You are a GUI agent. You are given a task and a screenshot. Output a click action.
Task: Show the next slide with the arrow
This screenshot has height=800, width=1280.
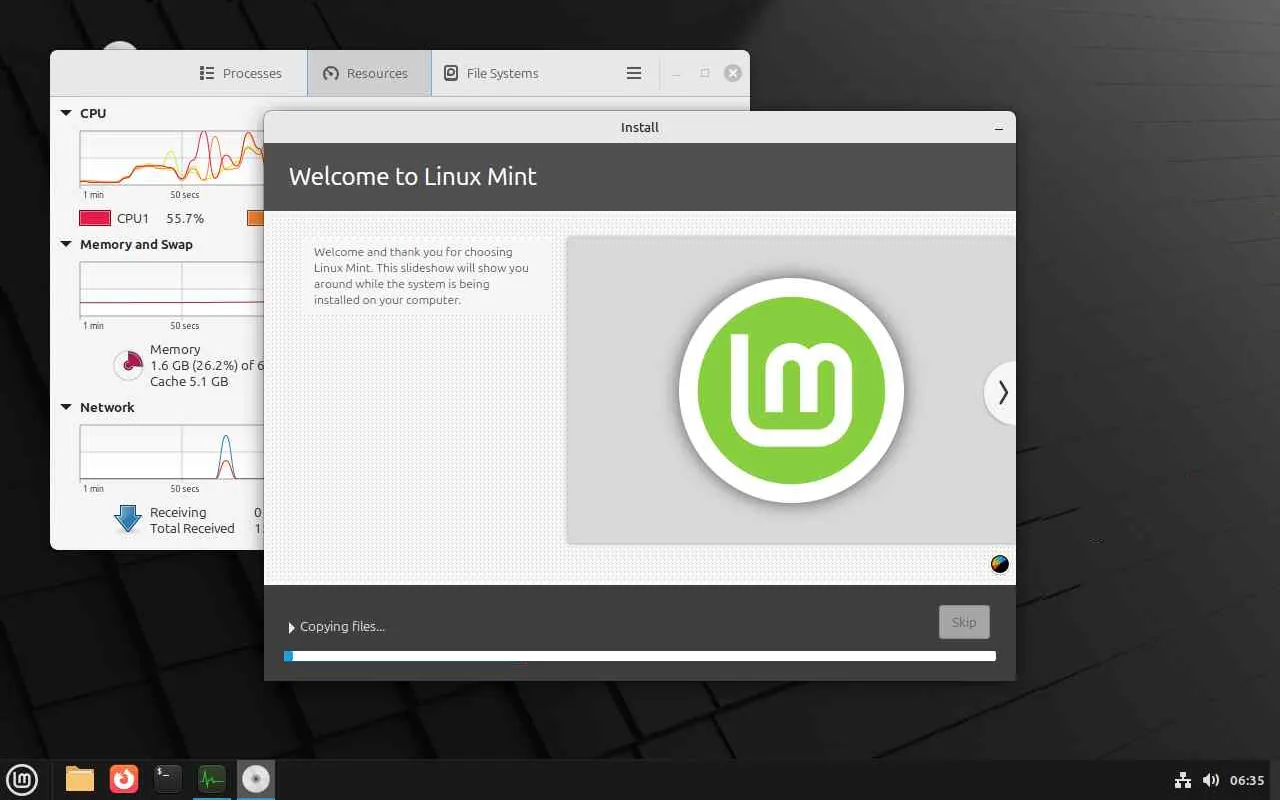[x=1002, y=393]
